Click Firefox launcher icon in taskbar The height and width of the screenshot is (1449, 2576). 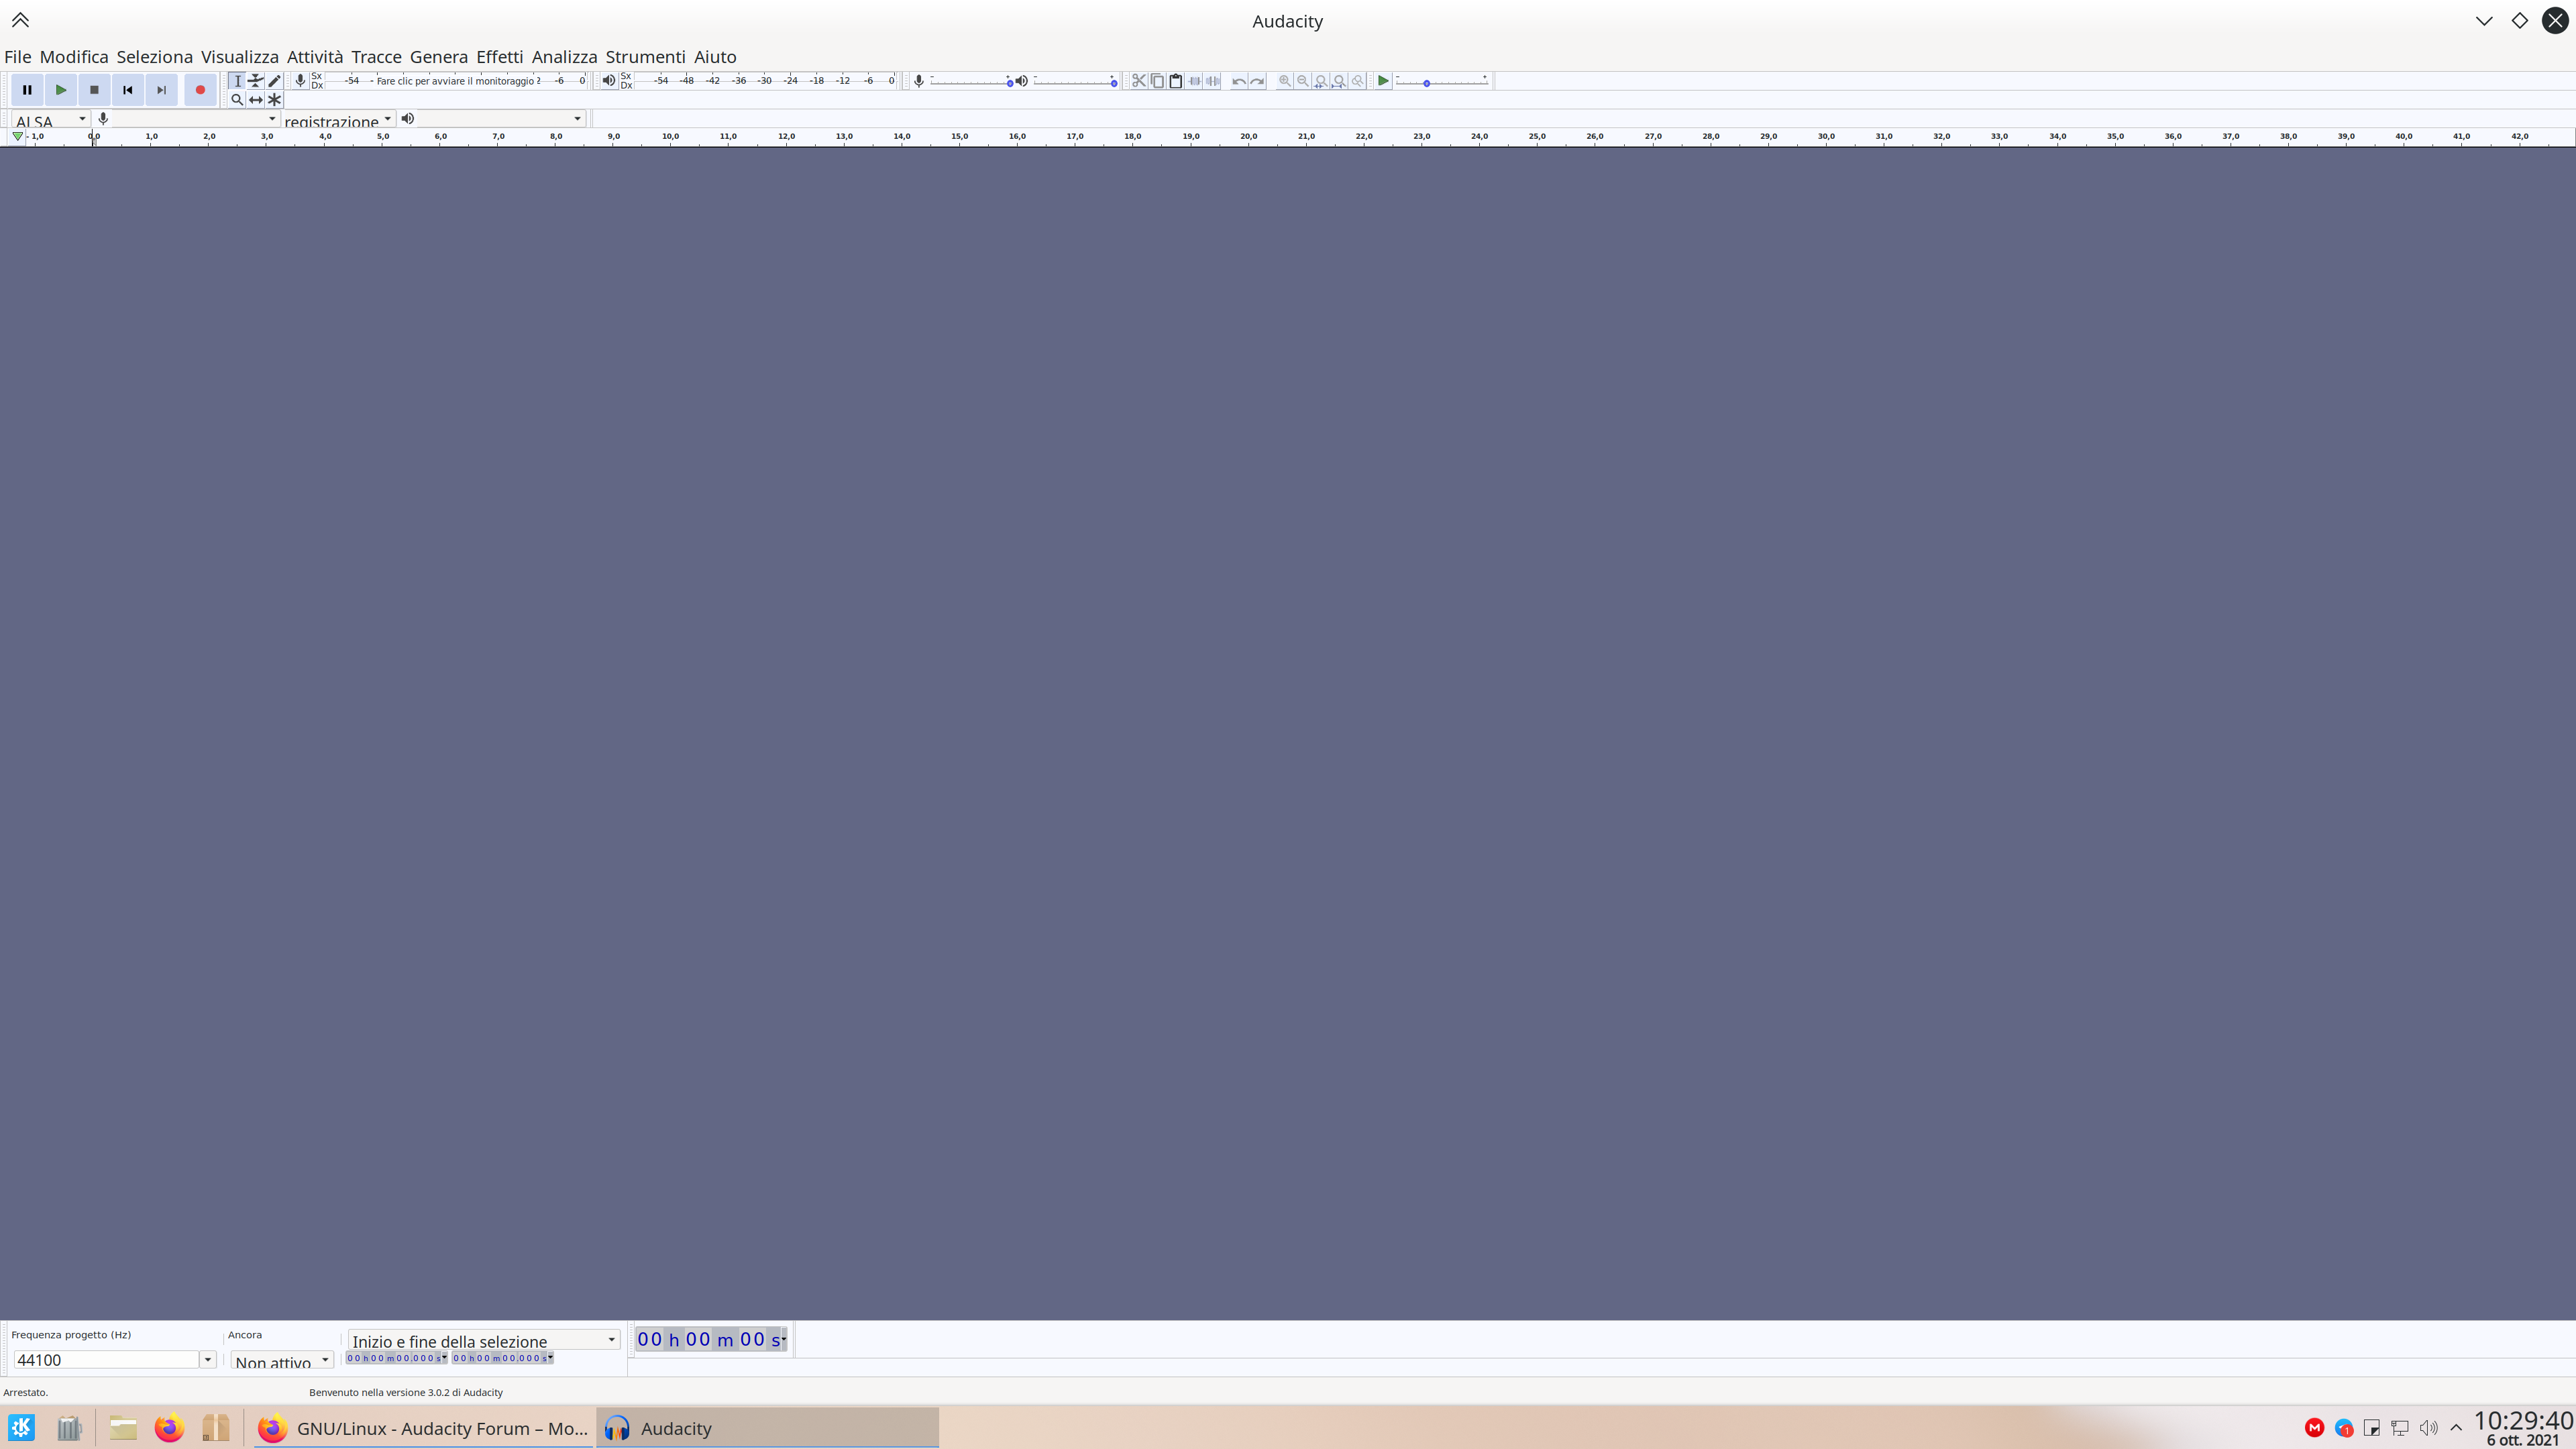(x=169, y=1428)
